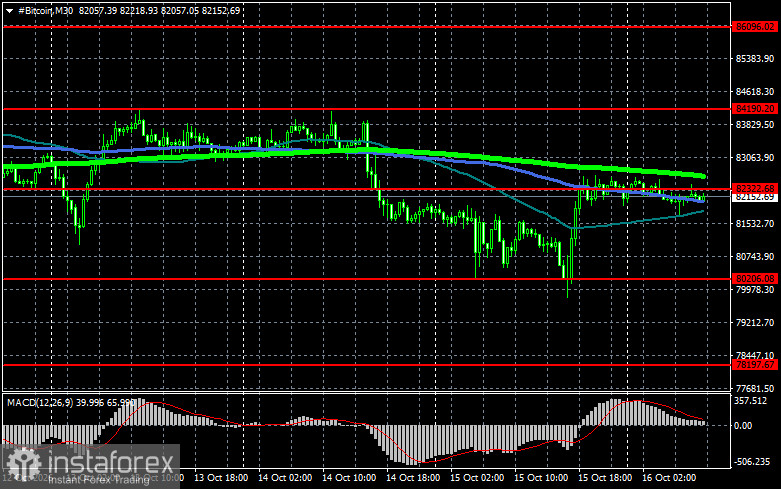The image size is (781, 489).
Task: Click the 14 Oct 10:00 time label
Action: click(349, 478)
